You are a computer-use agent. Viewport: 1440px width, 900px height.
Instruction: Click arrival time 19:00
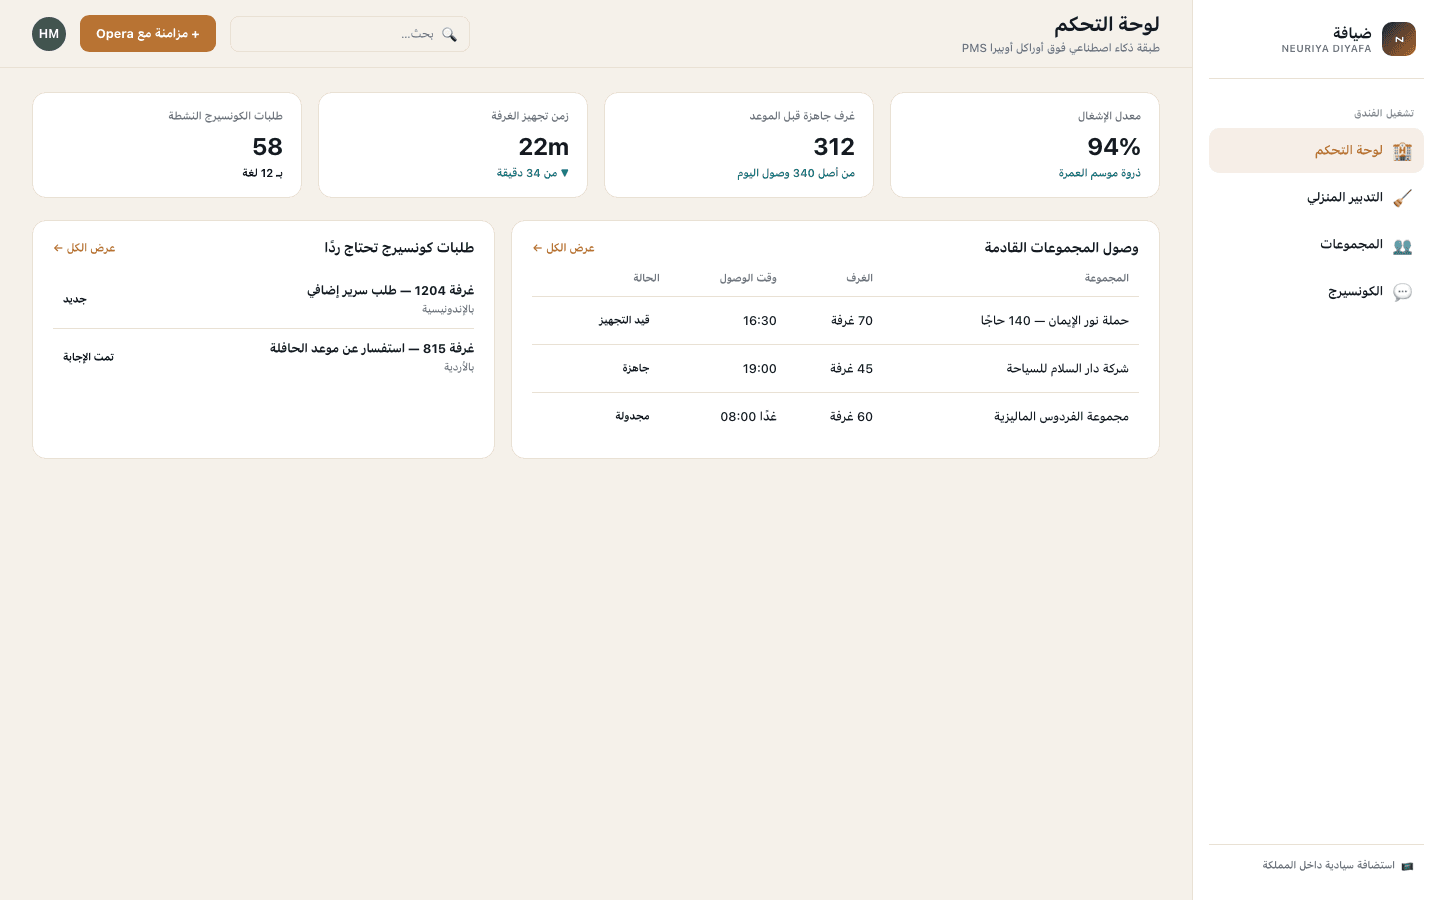click(760, 369)
